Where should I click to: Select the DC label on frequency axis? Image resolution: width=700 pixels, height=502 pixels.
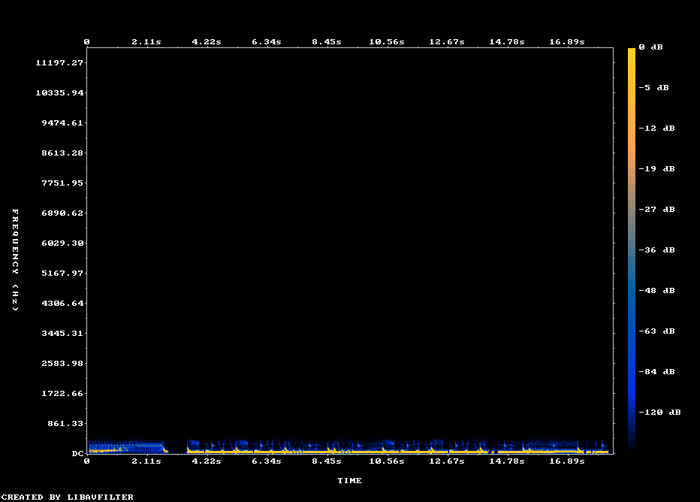77,453
